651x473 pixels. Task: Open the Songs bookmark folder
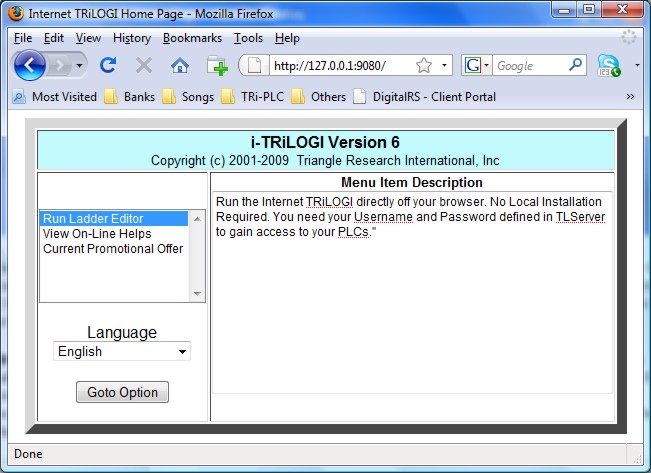188,97
